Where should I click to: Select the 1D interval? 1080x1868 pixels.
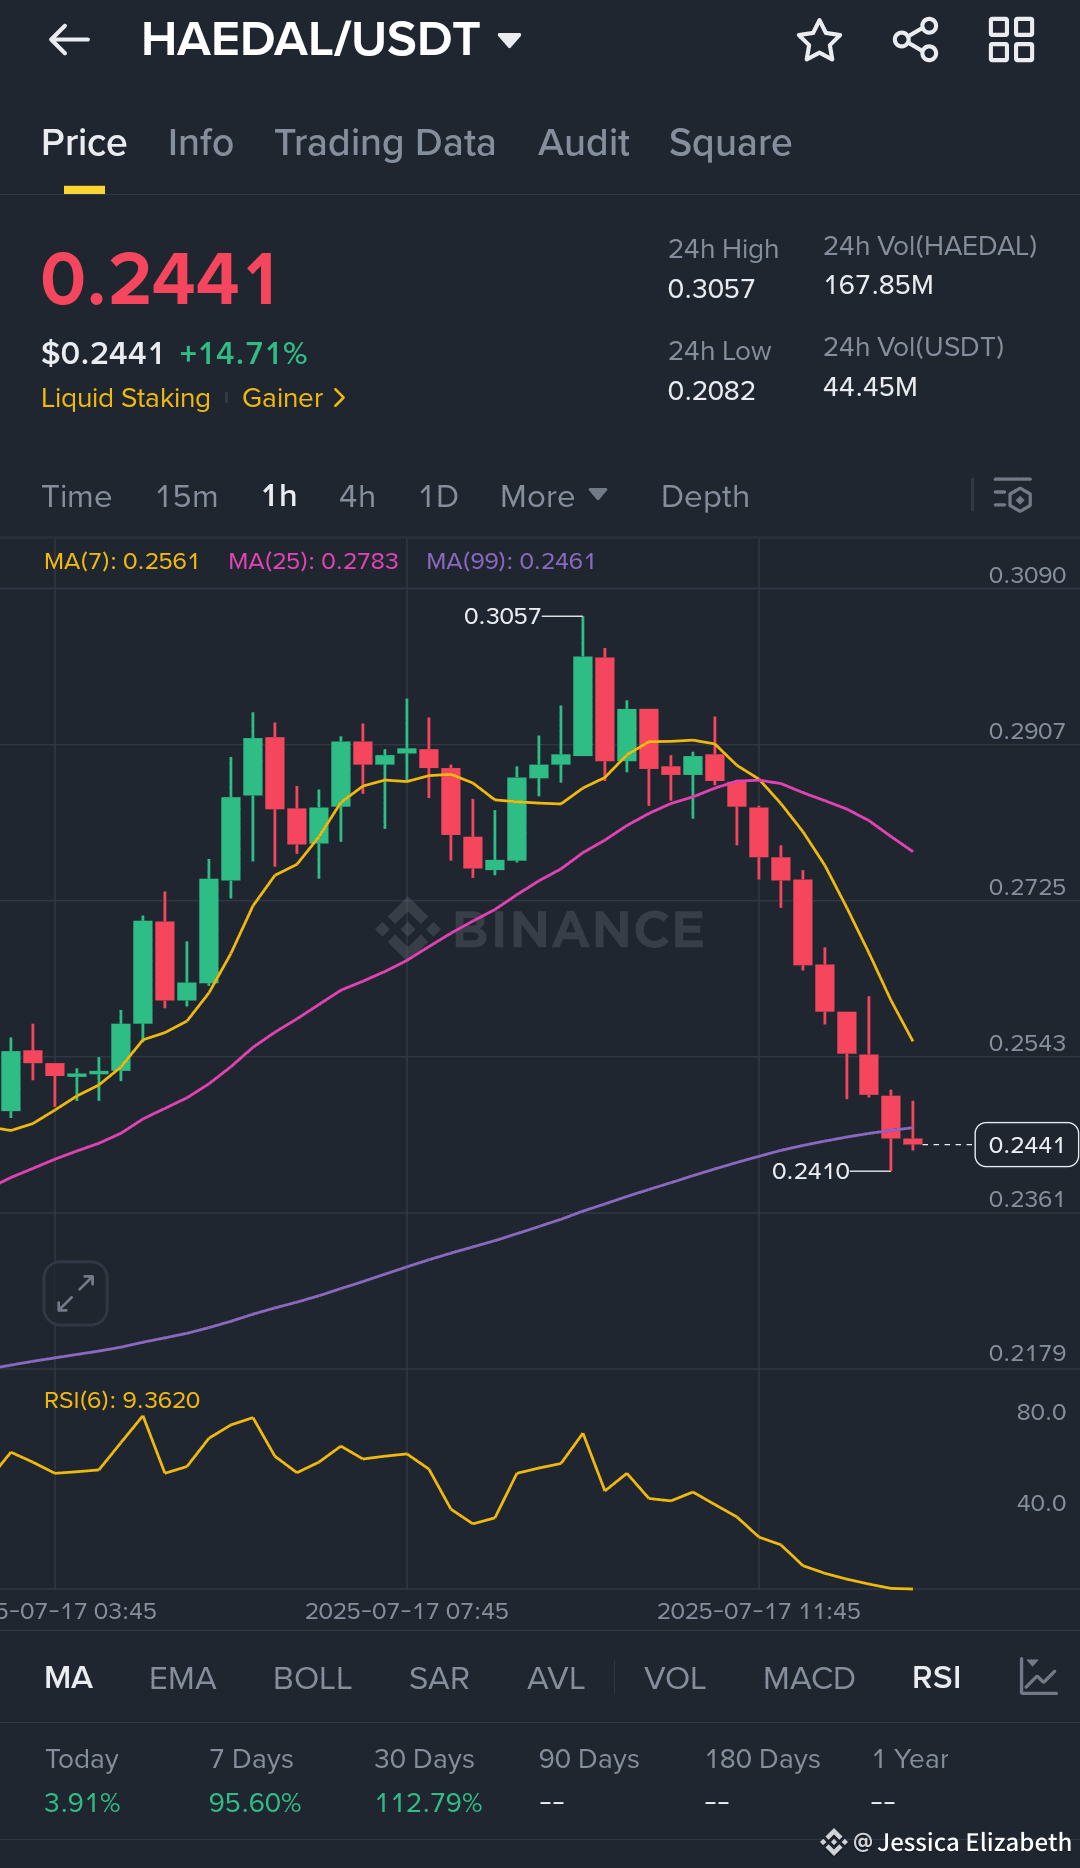[438, 496]
